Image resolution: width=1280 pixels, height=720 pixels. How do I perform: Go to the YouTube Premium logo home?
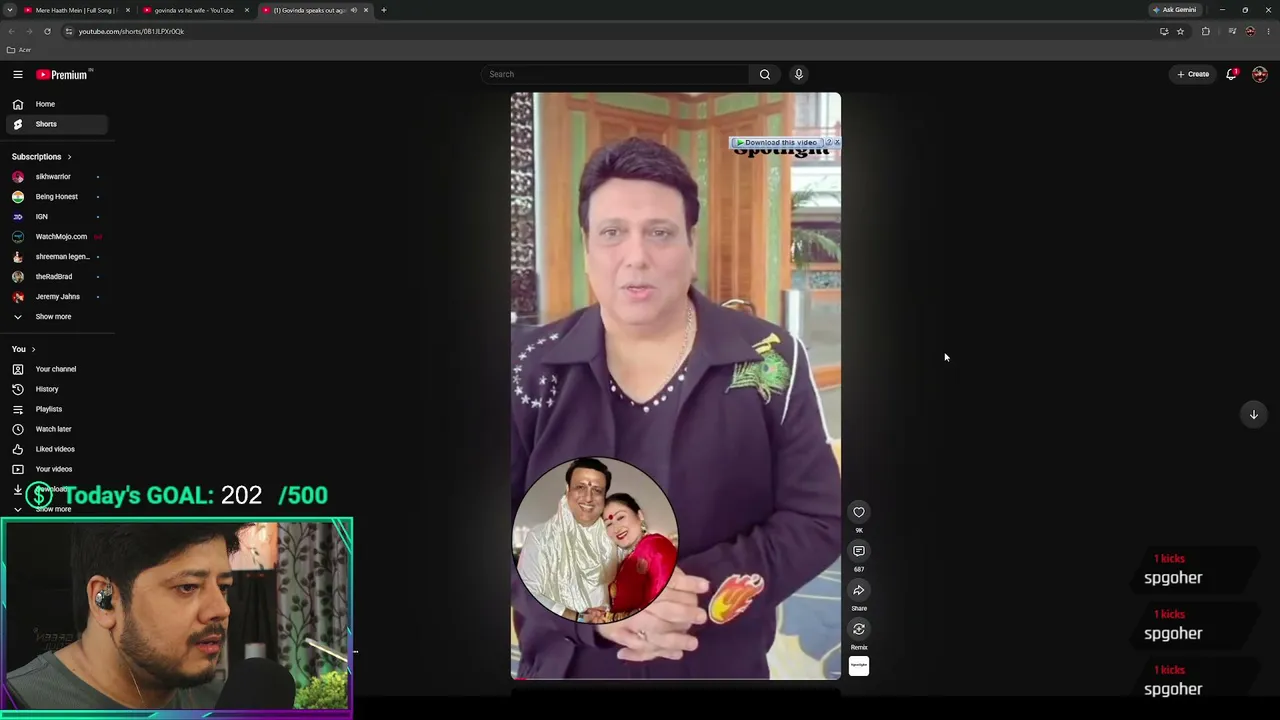[64, 74]
